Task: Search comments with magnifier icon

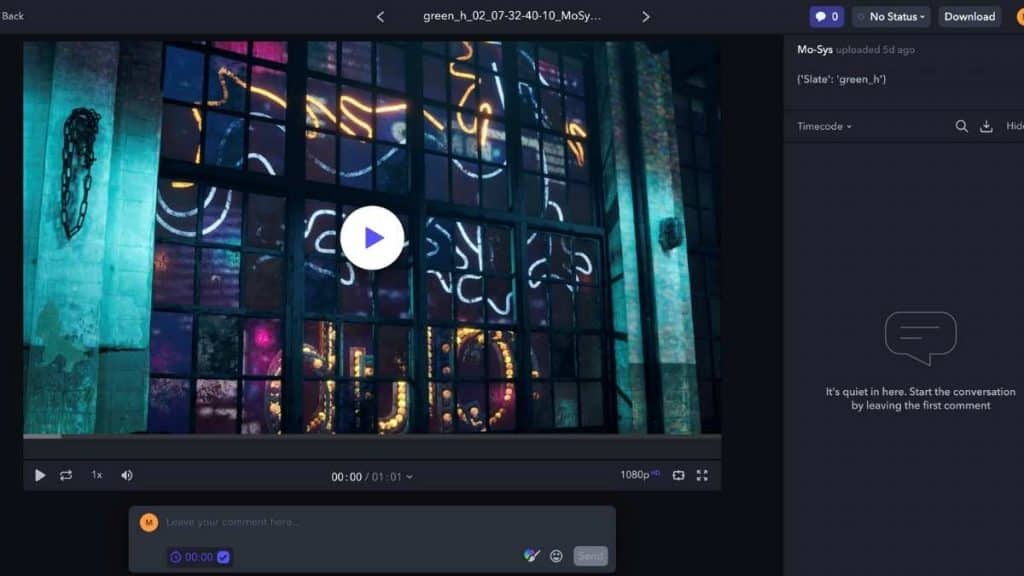Action: (961, 126)
